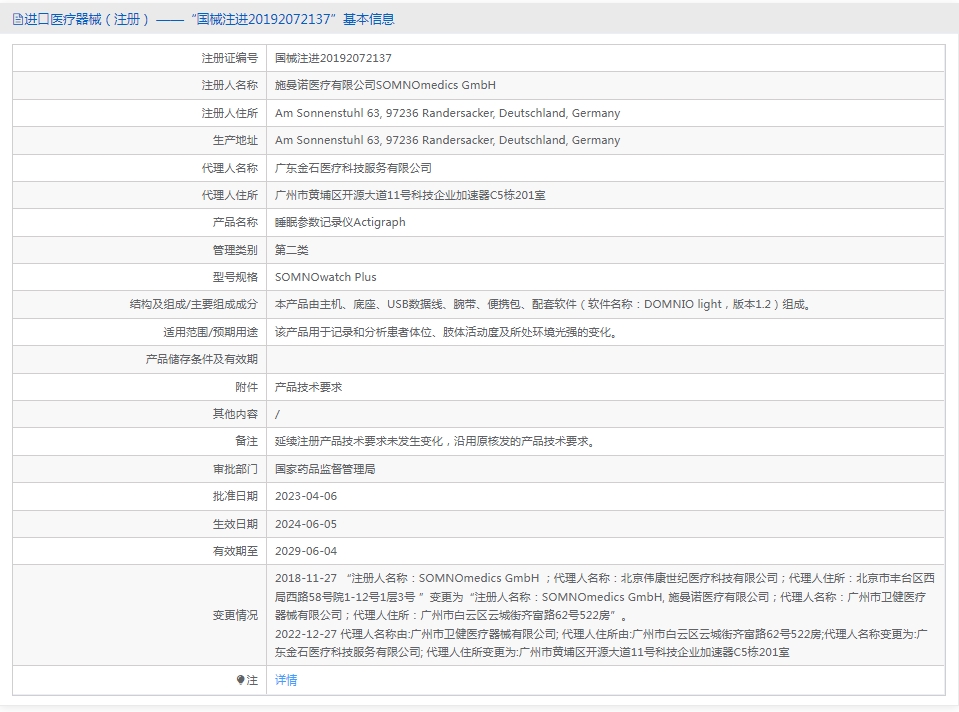Click the document icon in the page header
The width and height of the screenshot is (959, 712).
click(17, 19)
